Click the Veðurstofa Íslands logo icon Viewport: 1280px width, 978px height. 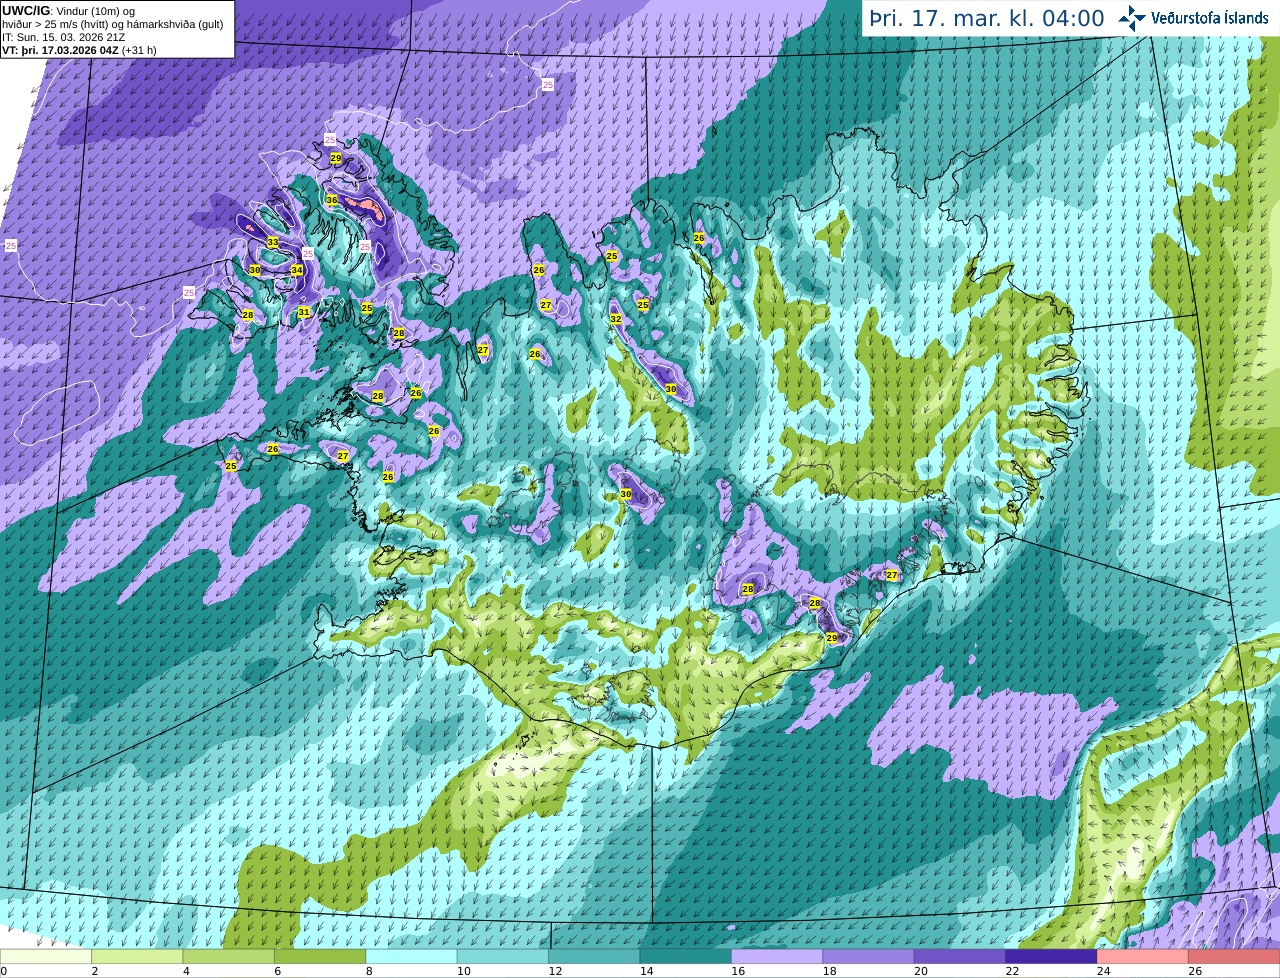[x=1131, y=18]
